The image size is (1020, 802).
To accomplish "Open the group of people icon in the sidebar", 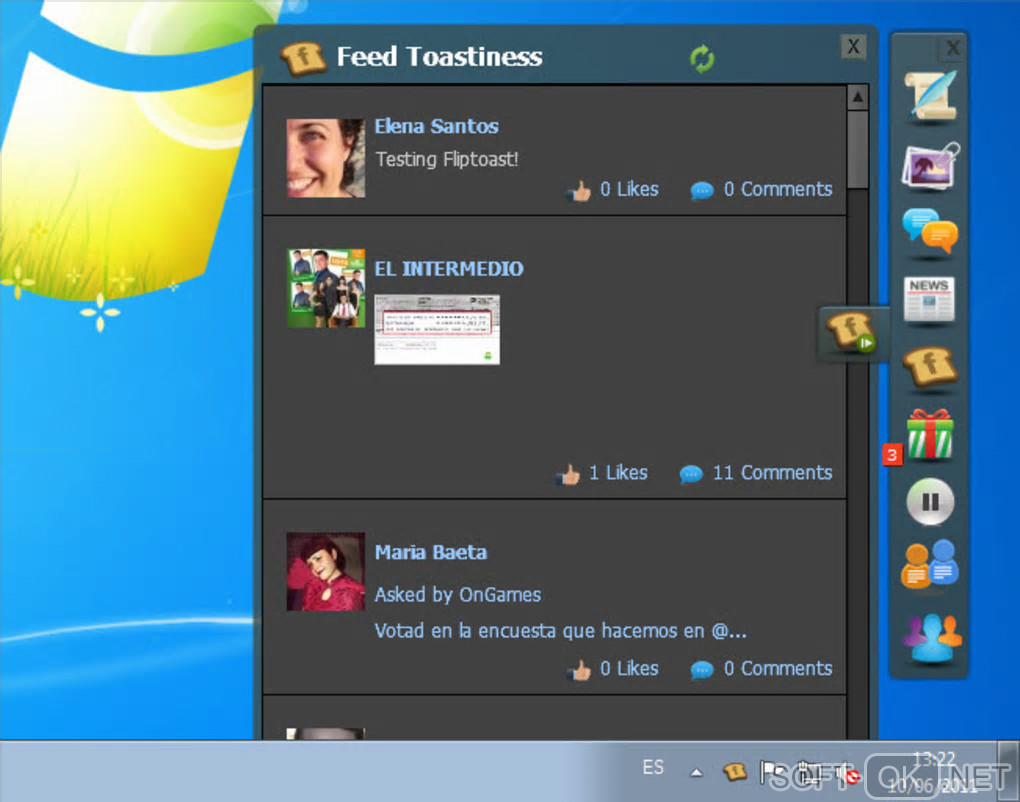I will [932, 637].
